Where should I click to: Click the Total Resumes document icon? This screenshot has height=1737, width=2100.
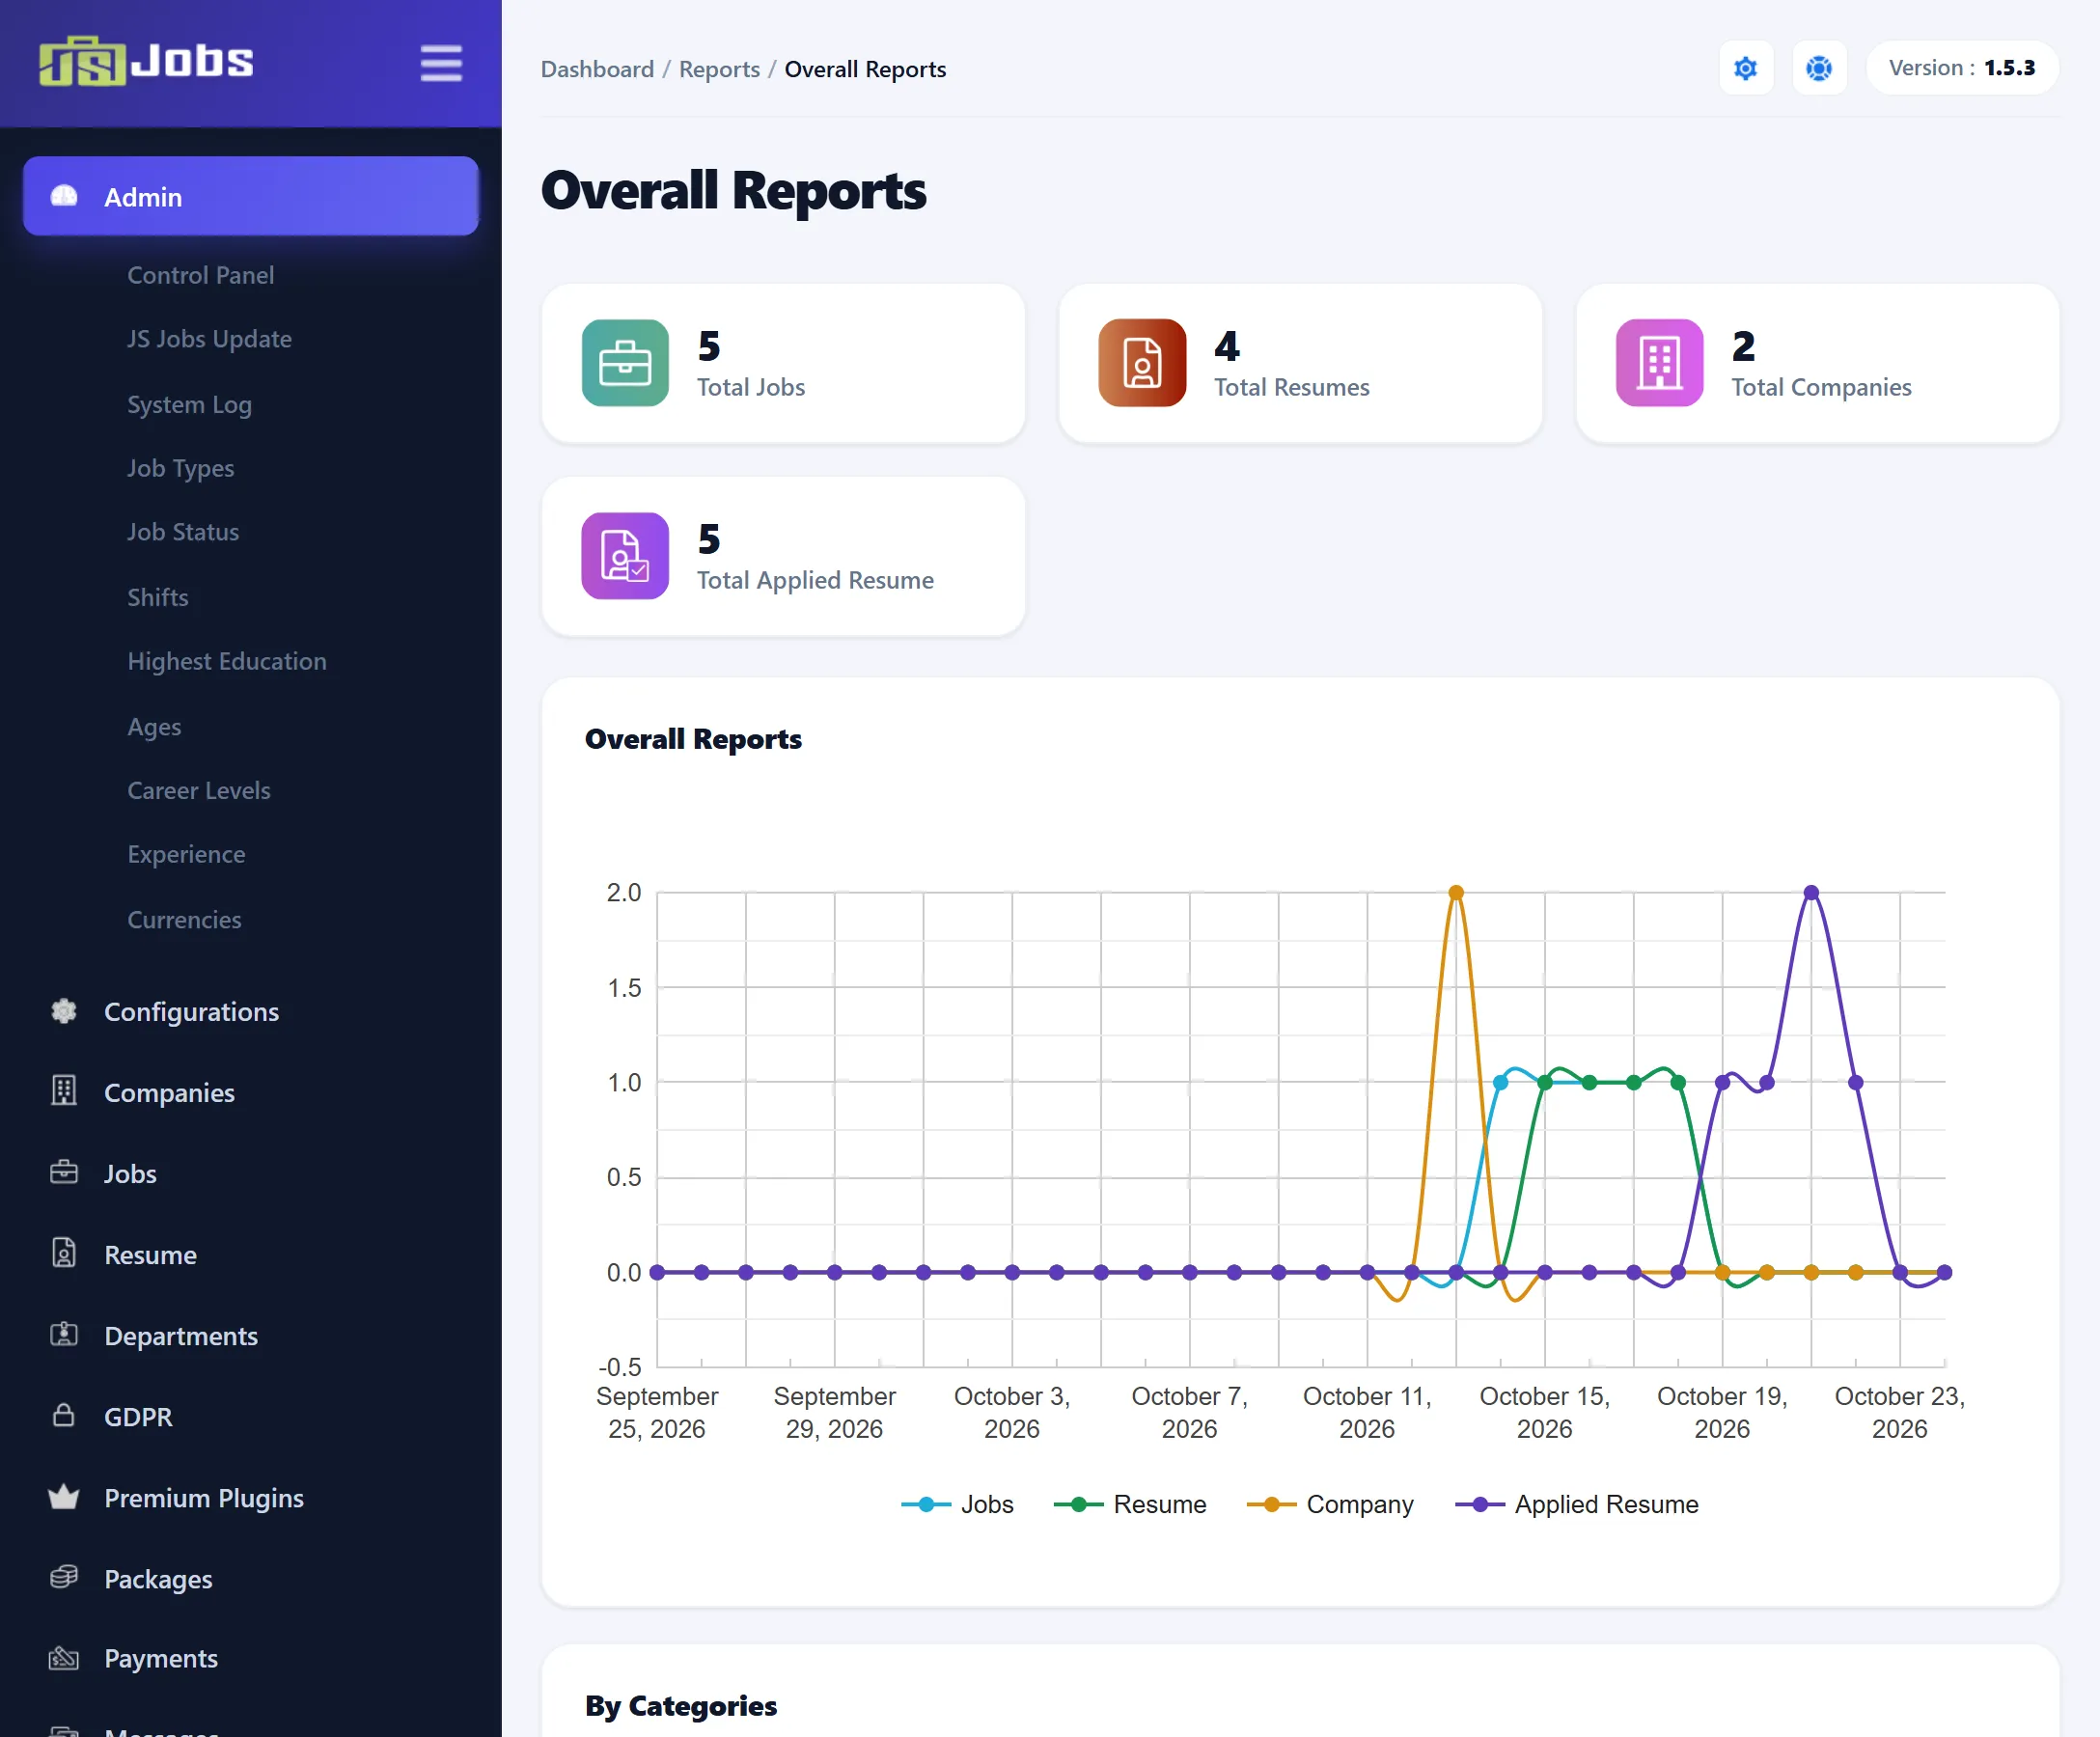coord(1142,363)
